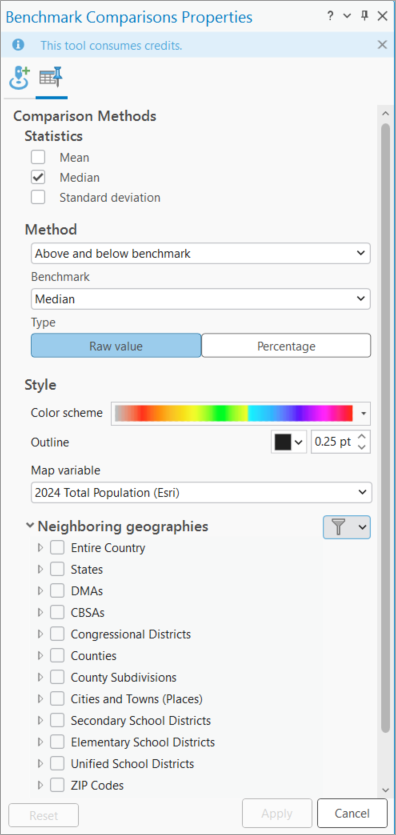Expand the Counties tree node

tap(40, 656)
